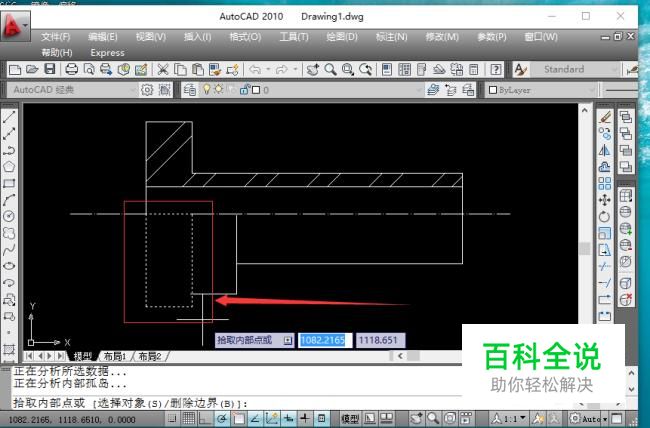Click command window scroll down arrow

[x=631, y=389]
